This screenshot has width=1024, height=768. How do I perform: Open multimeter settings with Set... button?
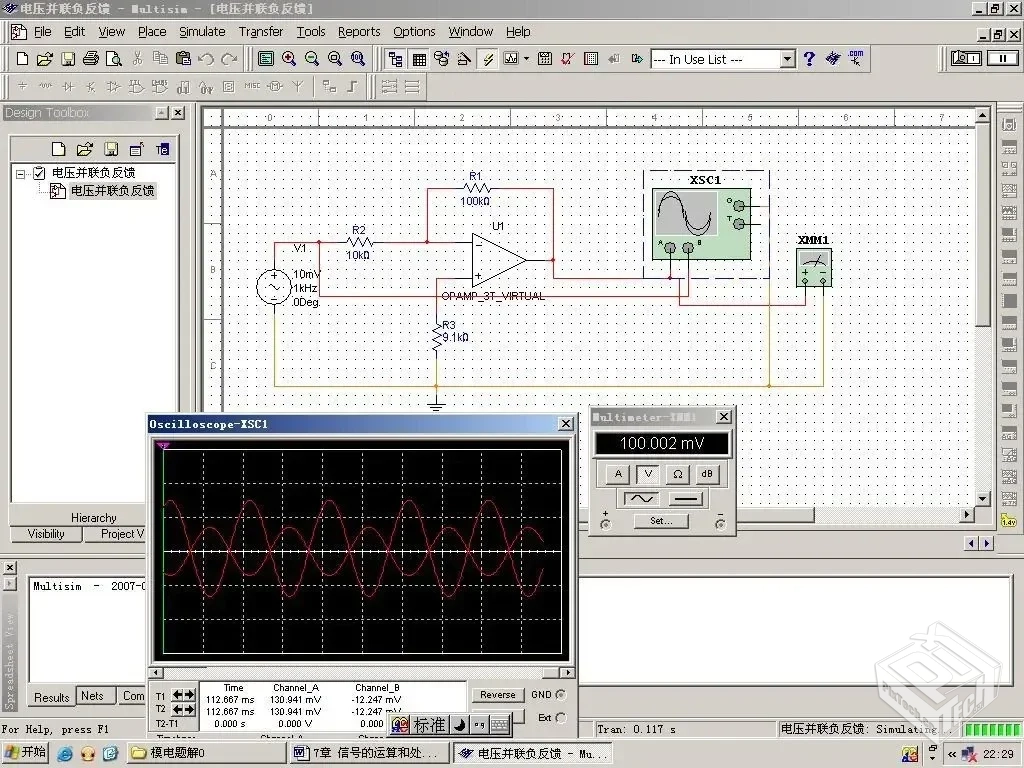pos(661,521)
